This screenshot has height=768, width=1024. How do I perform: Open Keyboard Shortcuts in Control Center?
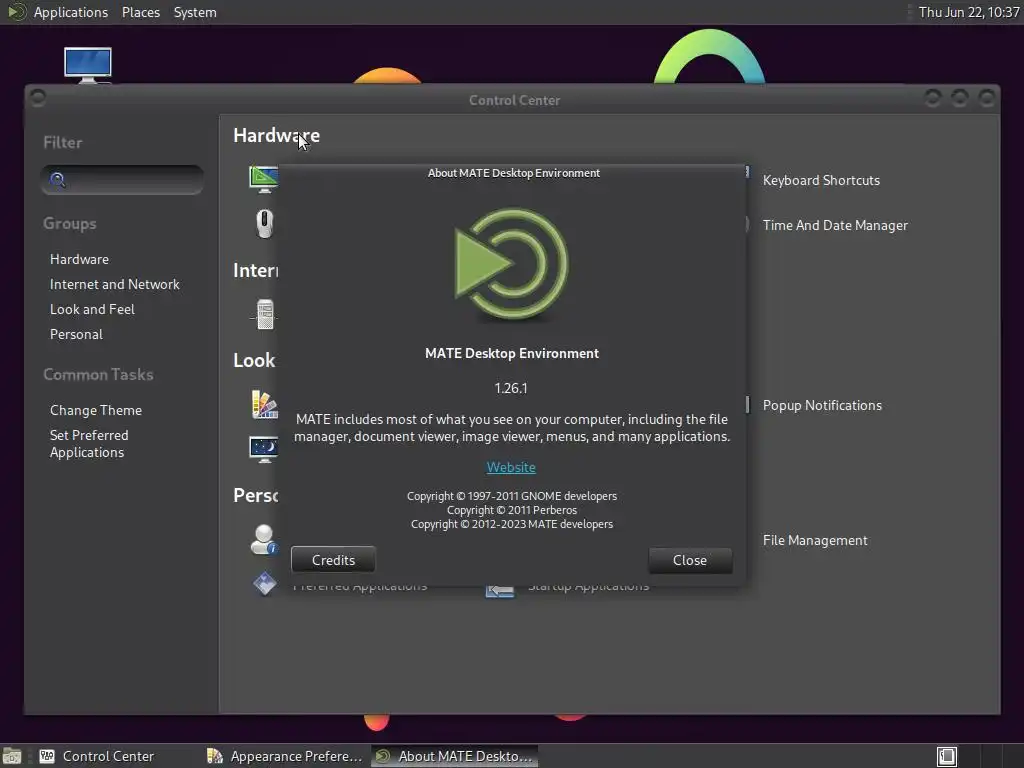(821, 180)
